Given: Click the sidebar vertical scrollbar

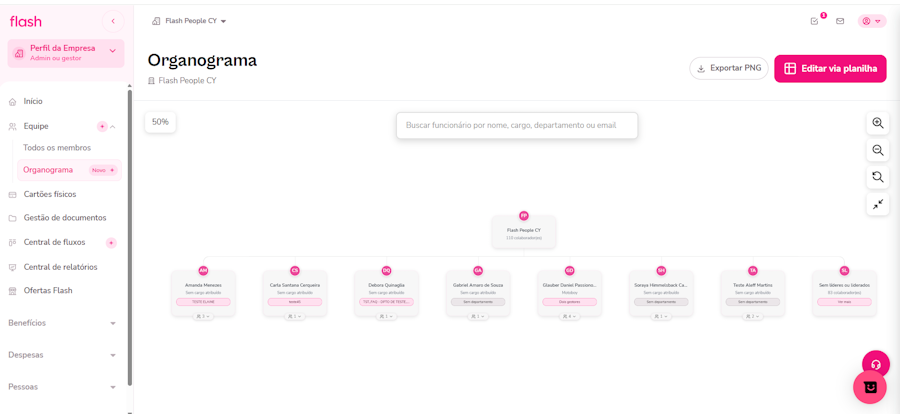Looking at the screenshot, I should (x=130, y=237).
